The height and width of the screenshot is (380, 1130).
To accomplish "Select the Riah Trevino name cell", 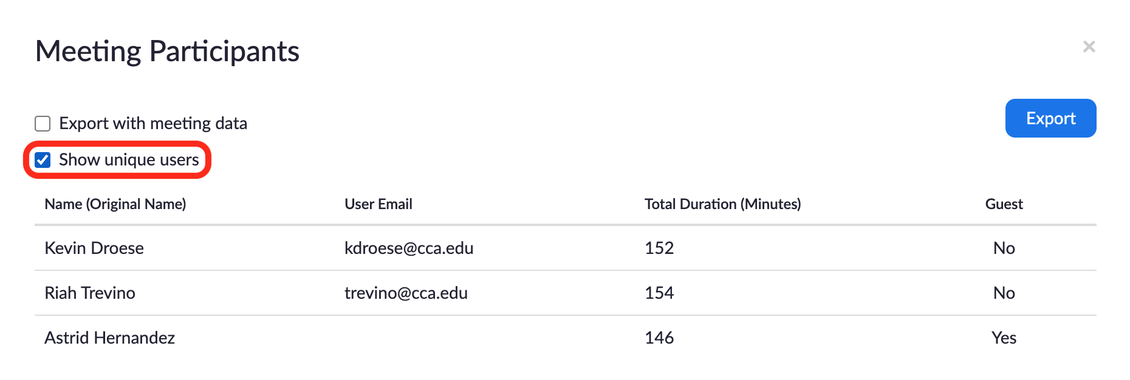I will 89,293.
